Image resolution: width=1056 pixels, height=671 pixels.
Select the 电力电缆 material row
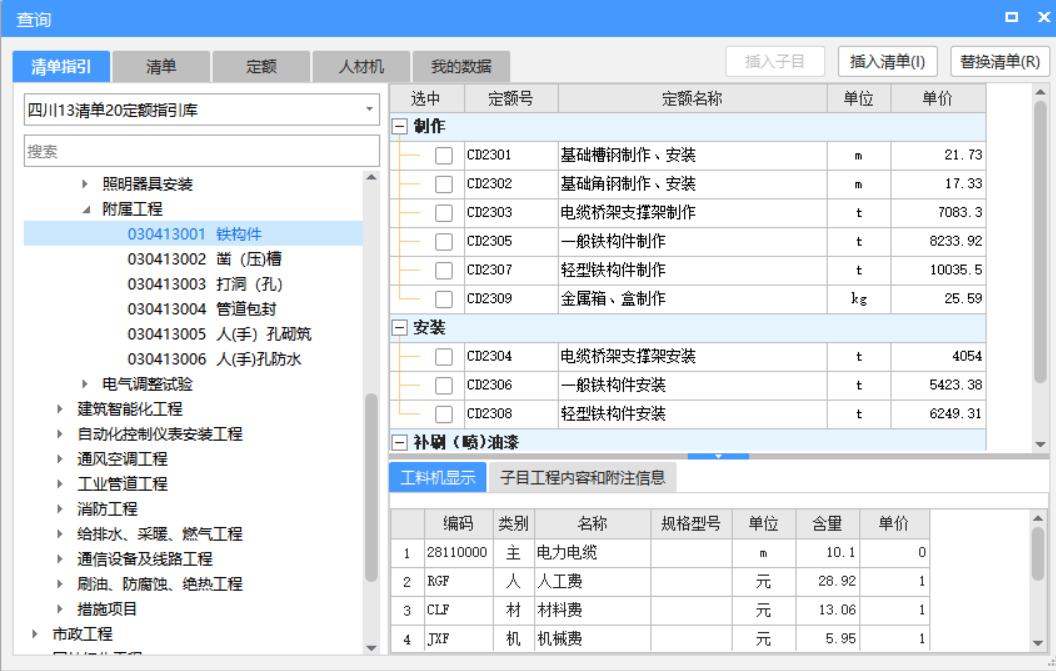click(660, 553)
